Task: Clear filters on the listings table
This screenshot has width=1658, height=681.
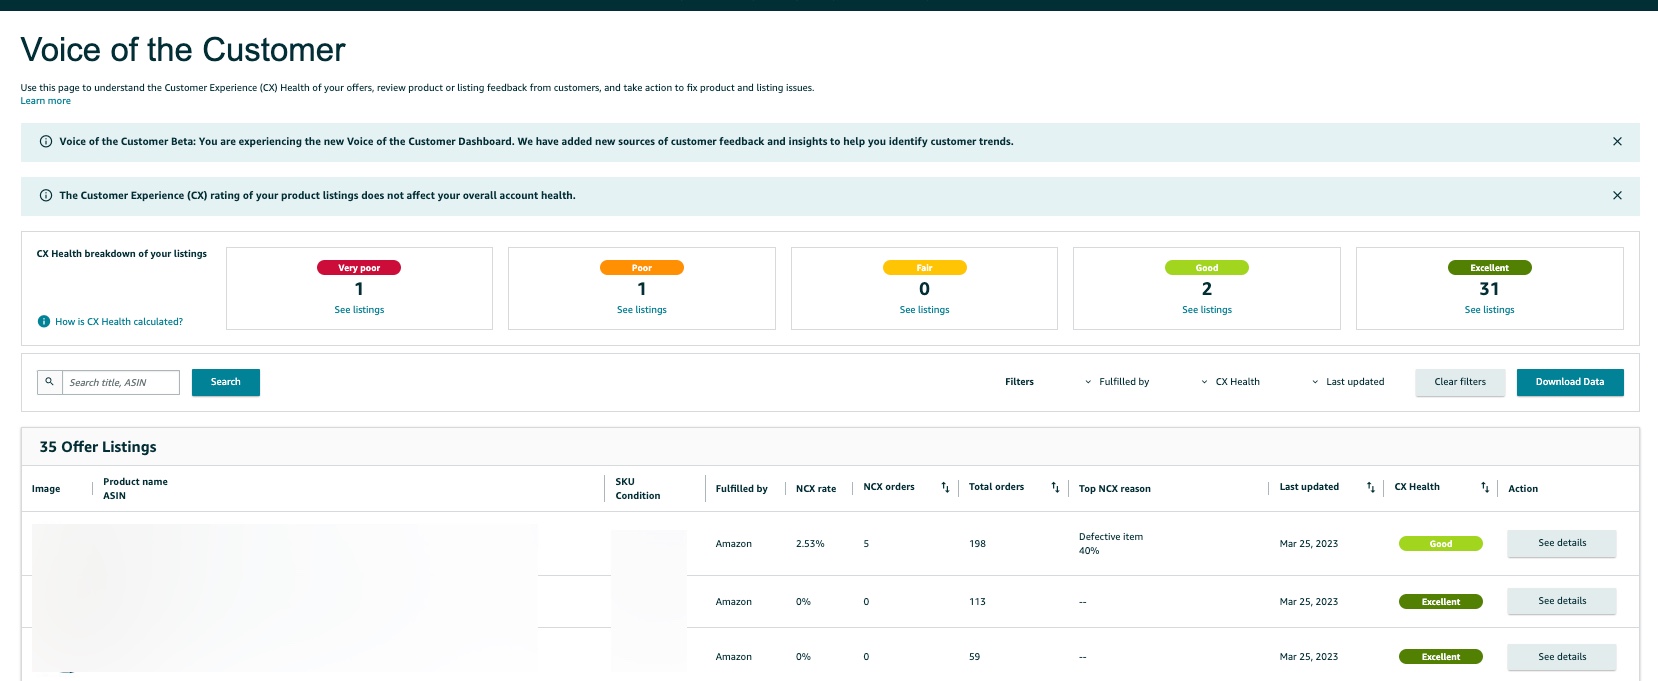Action: (1460, 382)
